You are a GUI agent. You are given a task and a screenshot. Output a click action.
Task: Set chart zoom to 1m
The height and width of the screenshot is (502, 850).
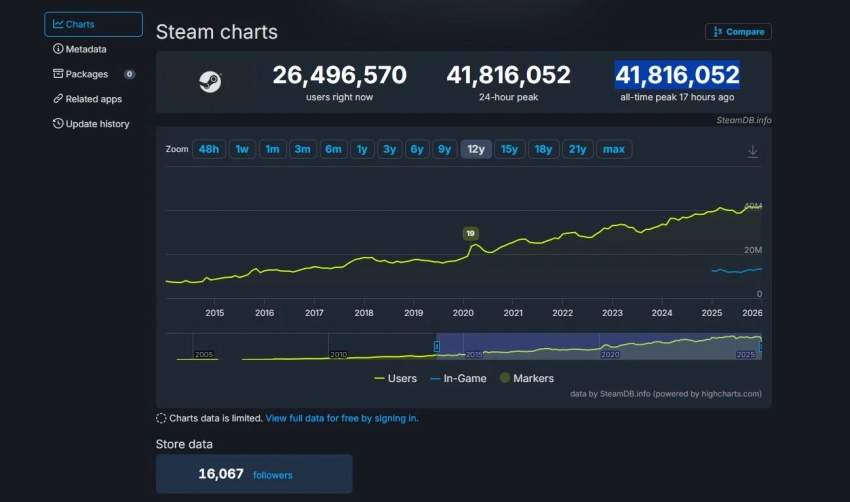(x=272, y=149)
